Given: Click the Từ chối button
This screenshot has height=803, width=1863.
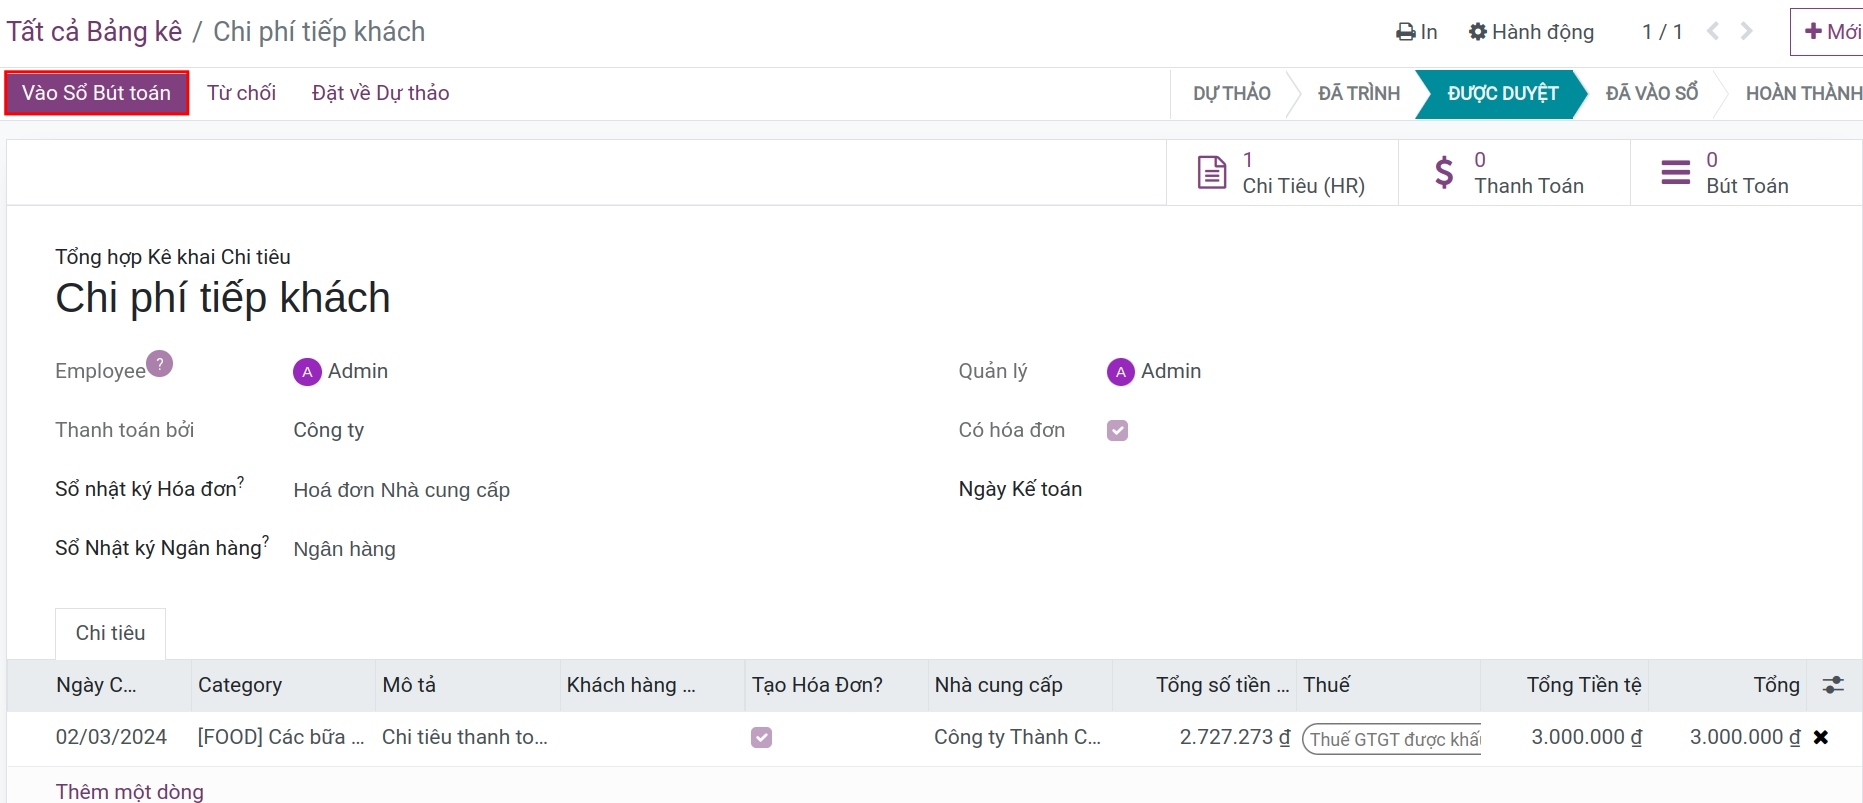Looking at the screenshot, I should (241, 93).
